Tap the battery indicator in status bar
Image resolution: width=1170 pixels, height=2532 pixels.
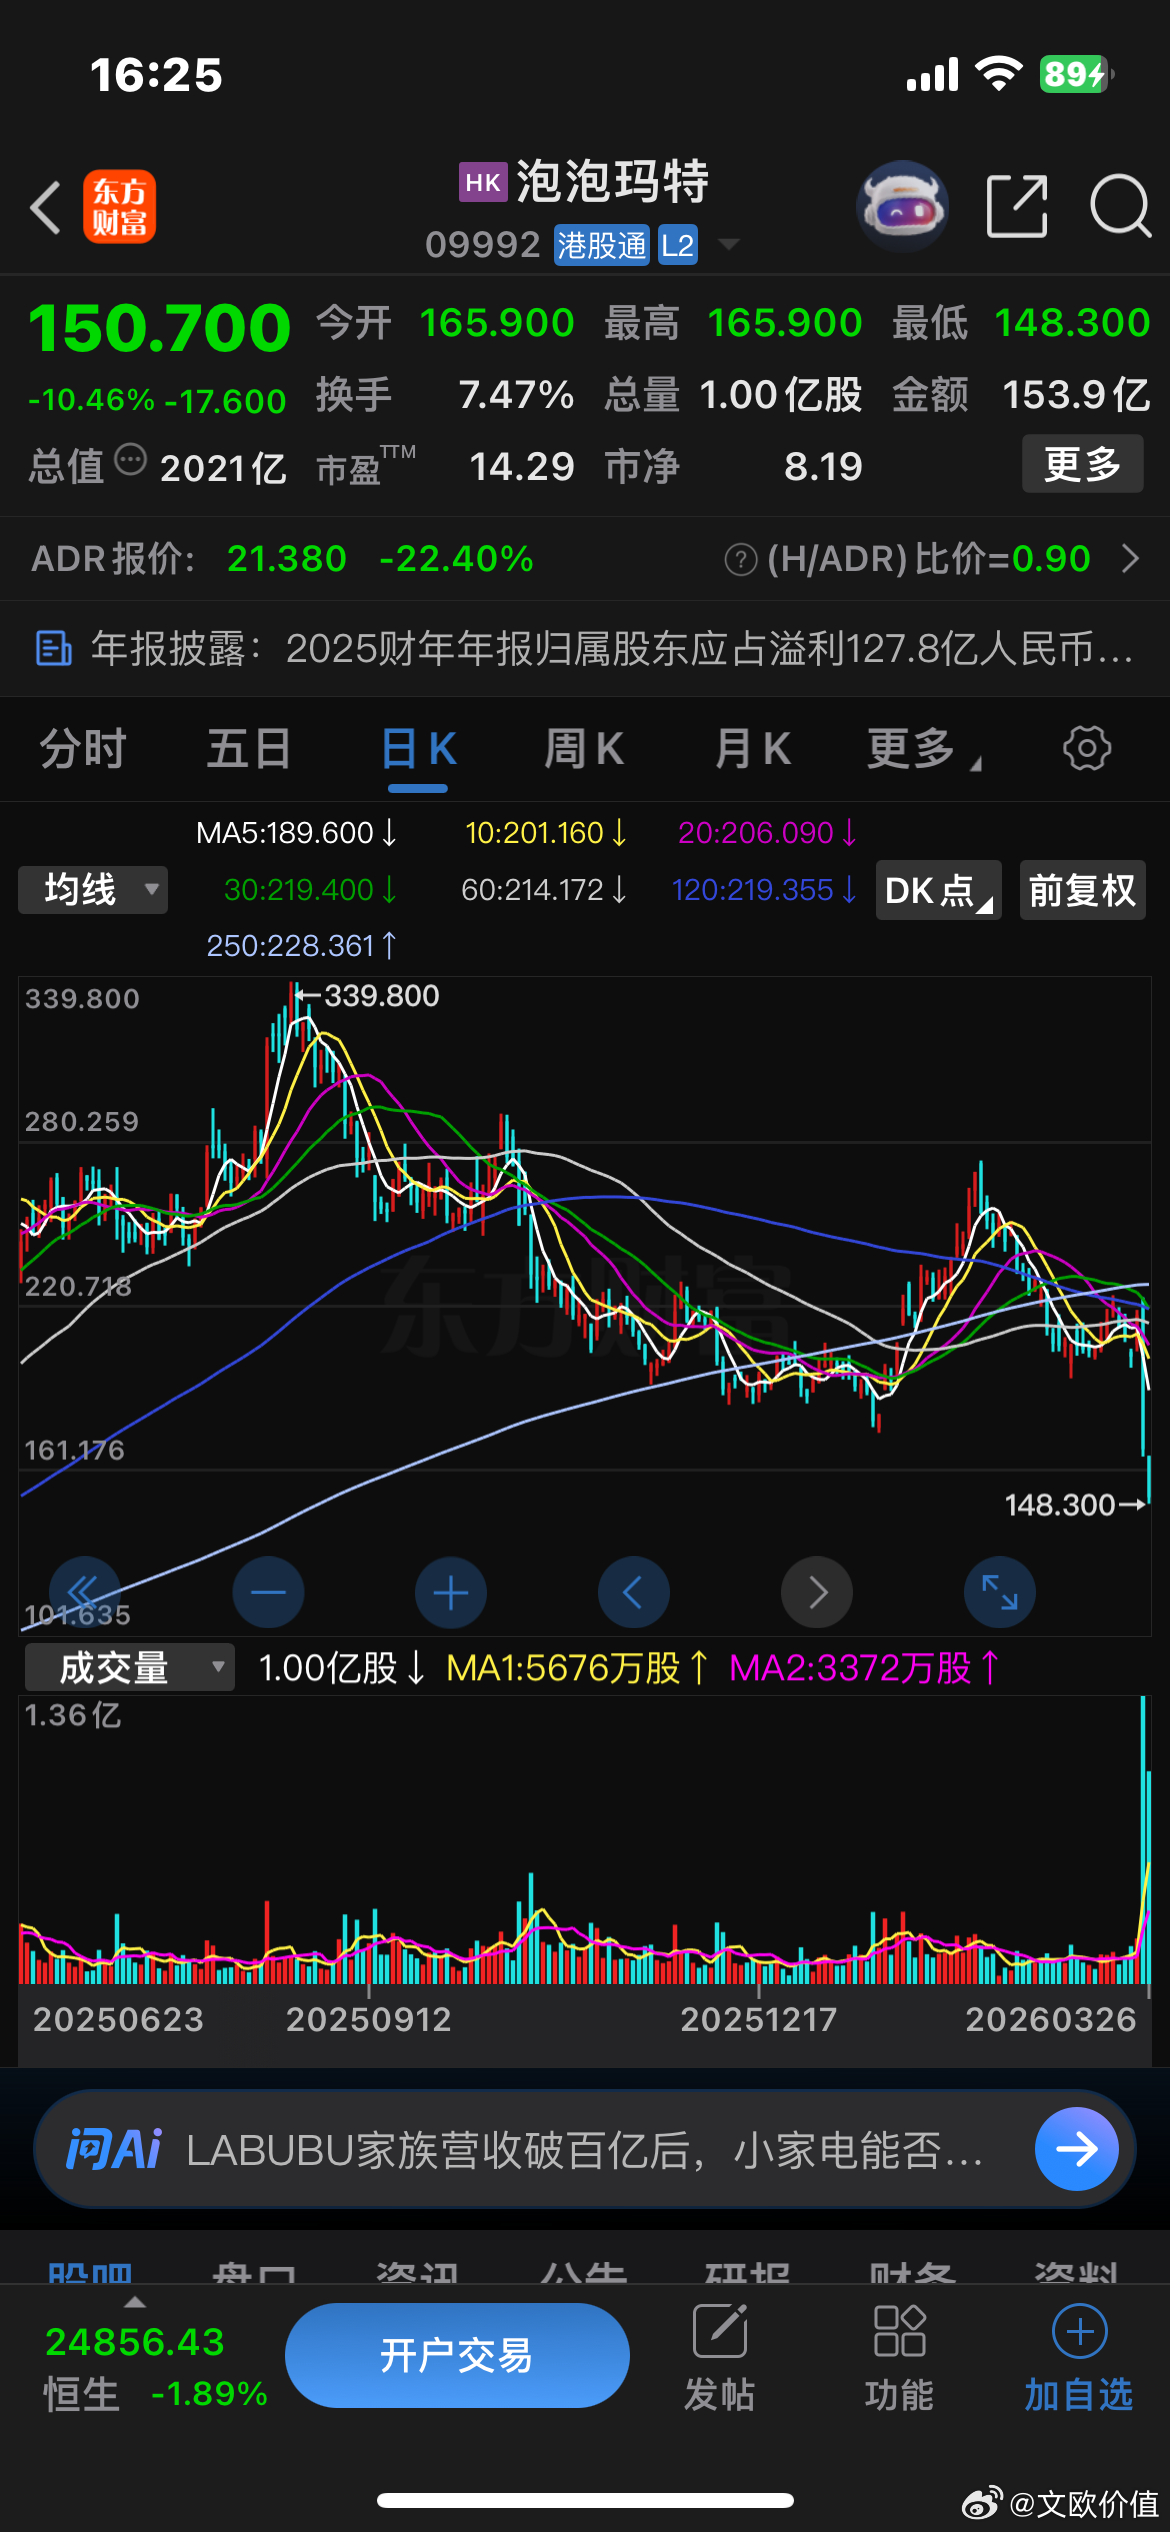tap(1077, 74)
